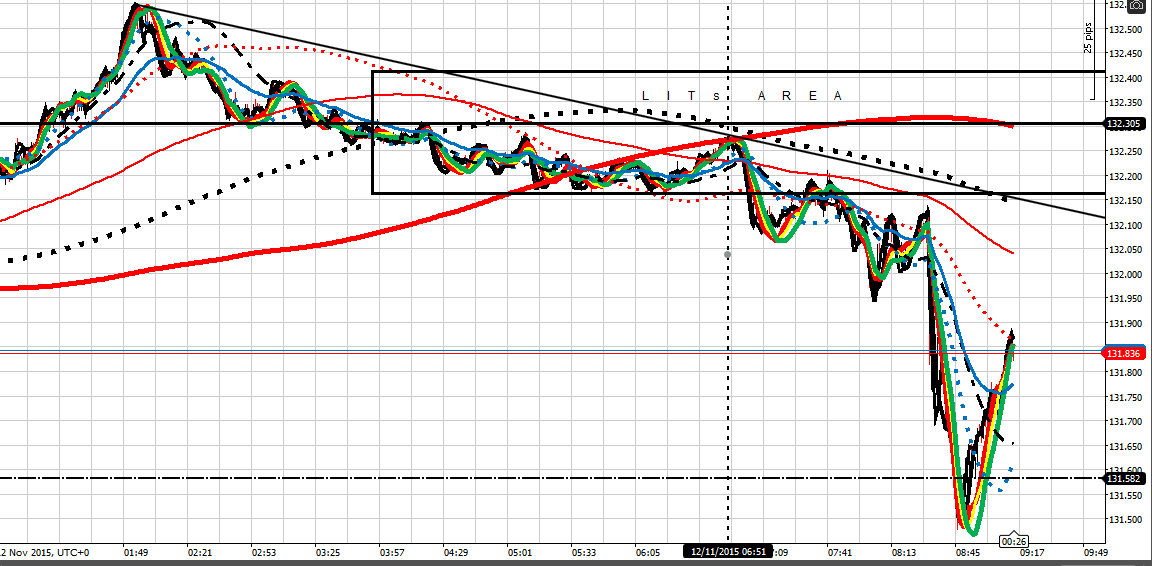Screen dimensions: 1152x566
Task: Click the 00:26 candle countdown label
Action: pos(1014,543)
